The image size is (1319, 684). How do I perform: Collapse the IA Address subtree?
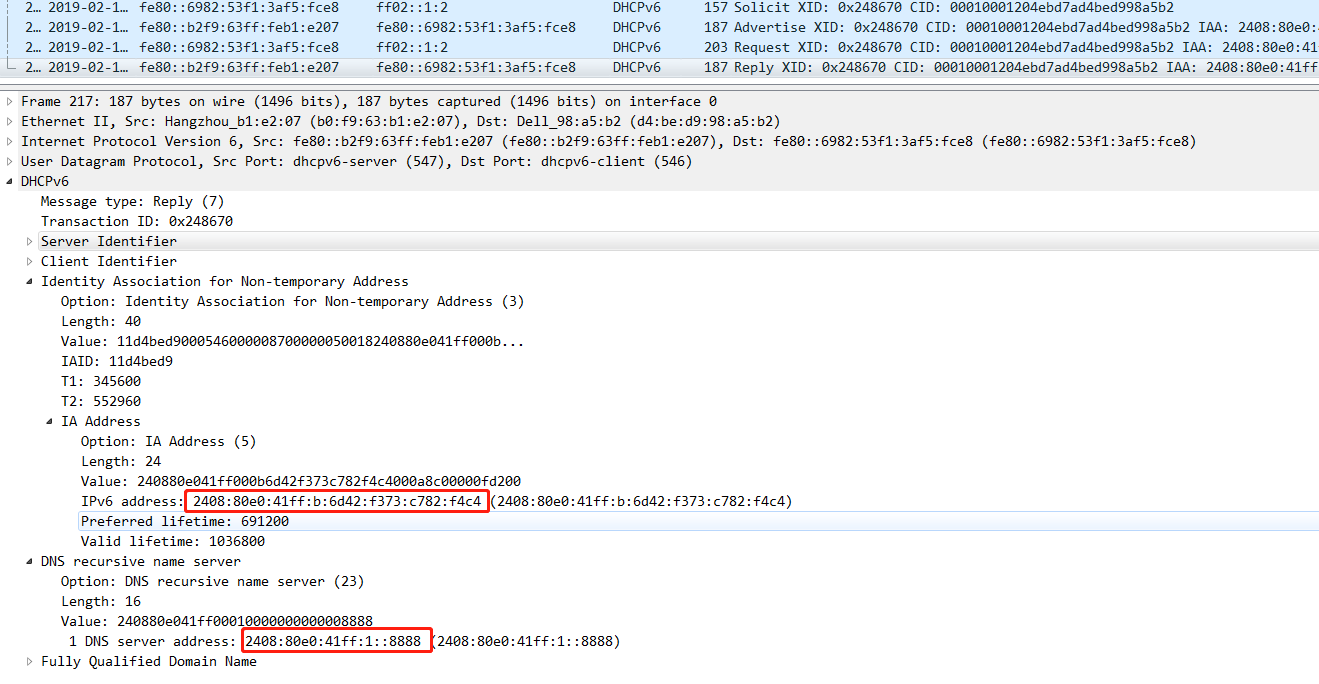click(x=49, y=421)
